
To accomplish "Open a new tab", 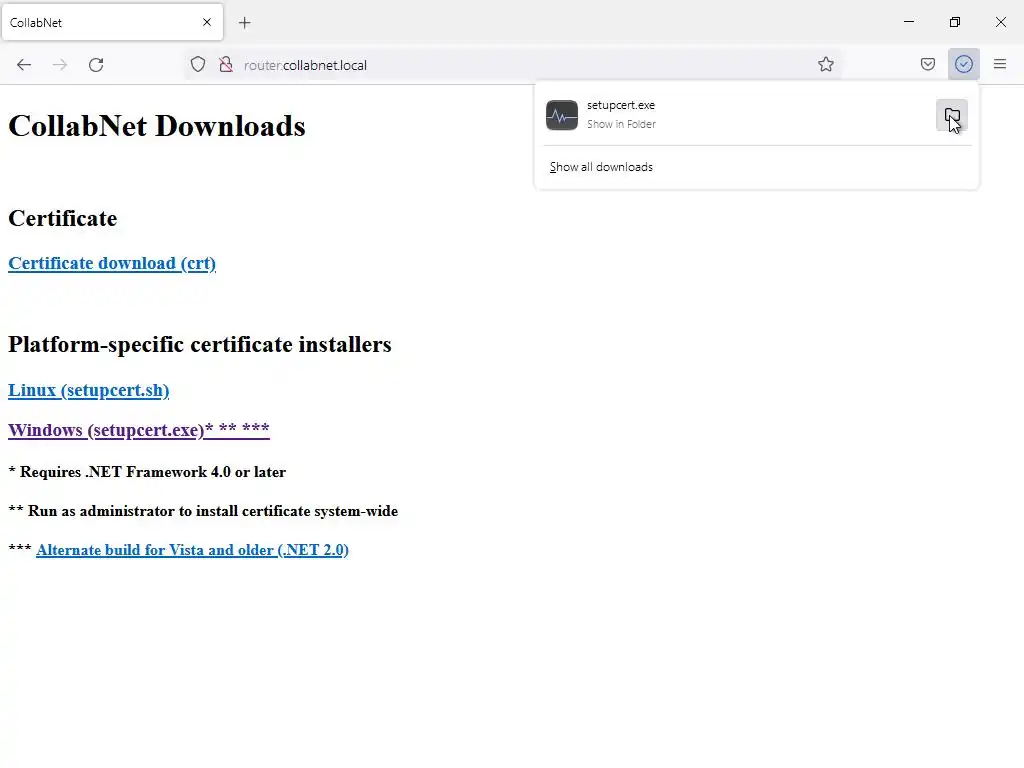I will pyautogui.click(x=244, y=23).
